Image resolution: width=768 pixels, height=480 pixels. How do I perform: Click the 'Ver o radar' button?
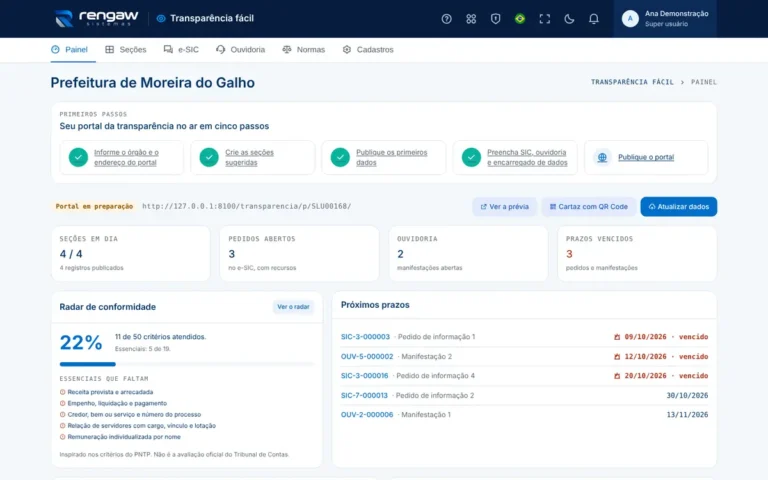293,307
